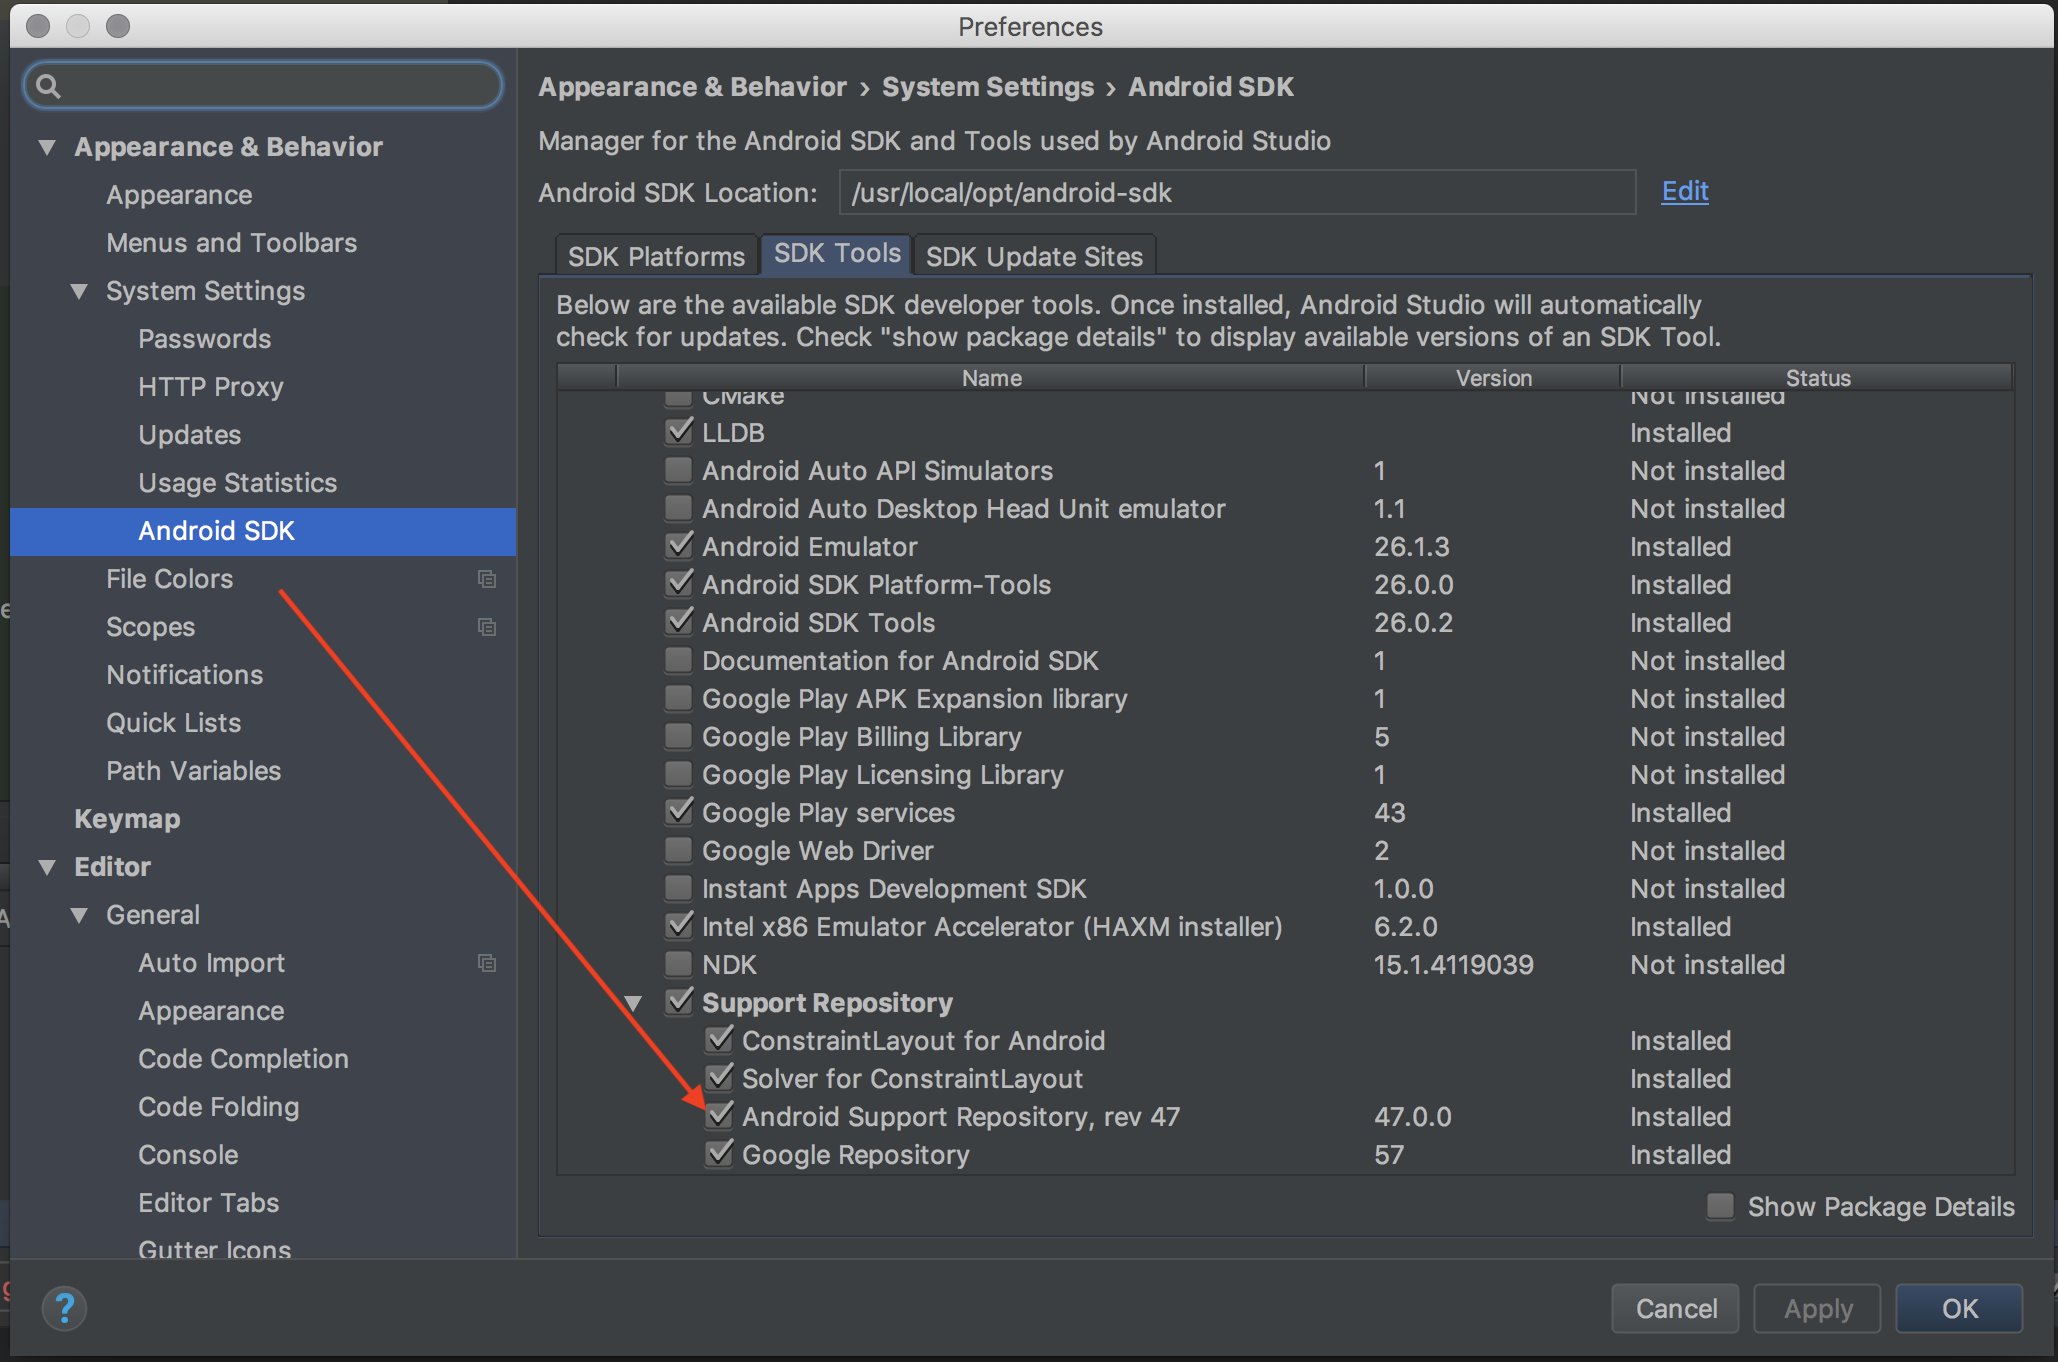Click the Apply button
The image size is (2058, 1362).
[1818, 1308]
